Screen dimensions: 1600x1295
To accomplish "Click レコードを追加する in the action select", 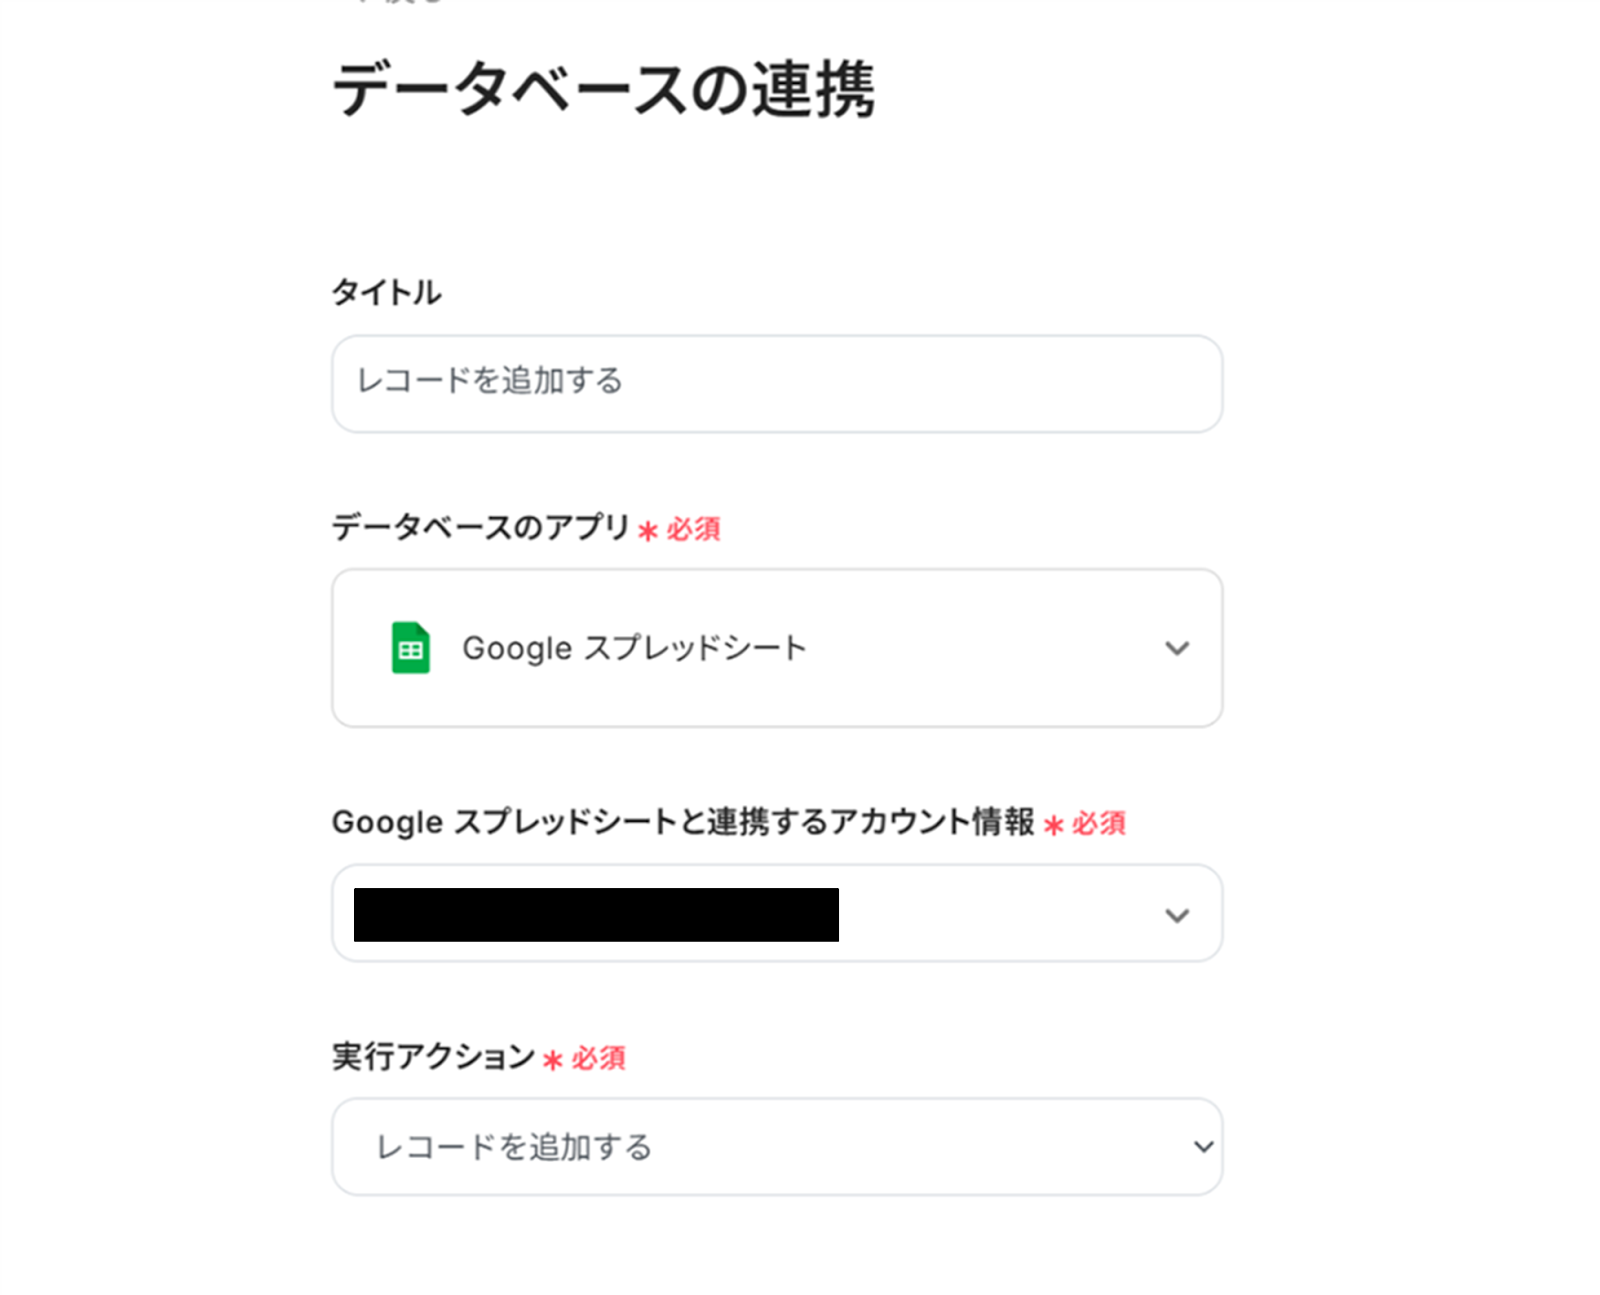I will [514, 1147].
